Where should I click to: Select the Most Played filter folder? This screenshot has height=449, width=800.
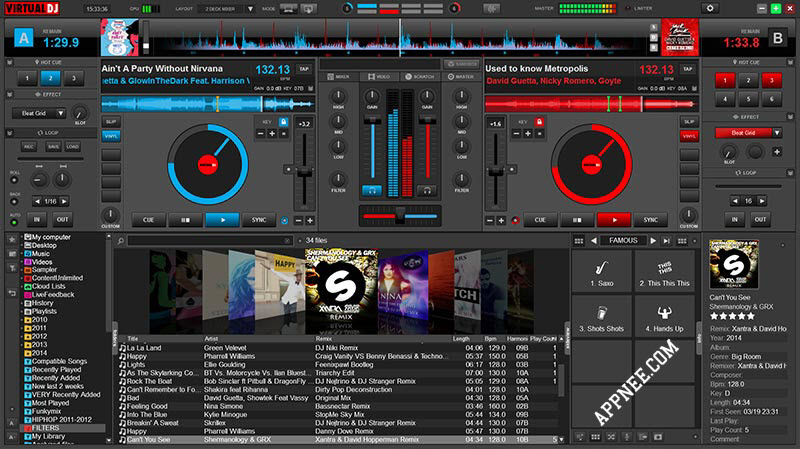(x=50, y=403)
